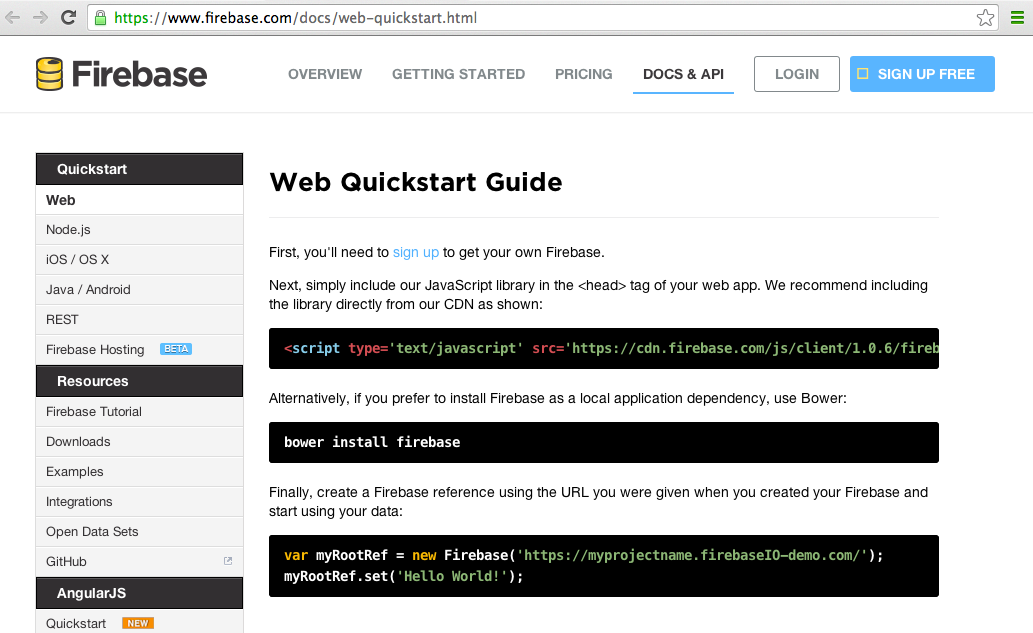Viewport: 1033px width, 633px height.
Task: Collapse the Quickstart sidebar section
Action: (139, 168)
